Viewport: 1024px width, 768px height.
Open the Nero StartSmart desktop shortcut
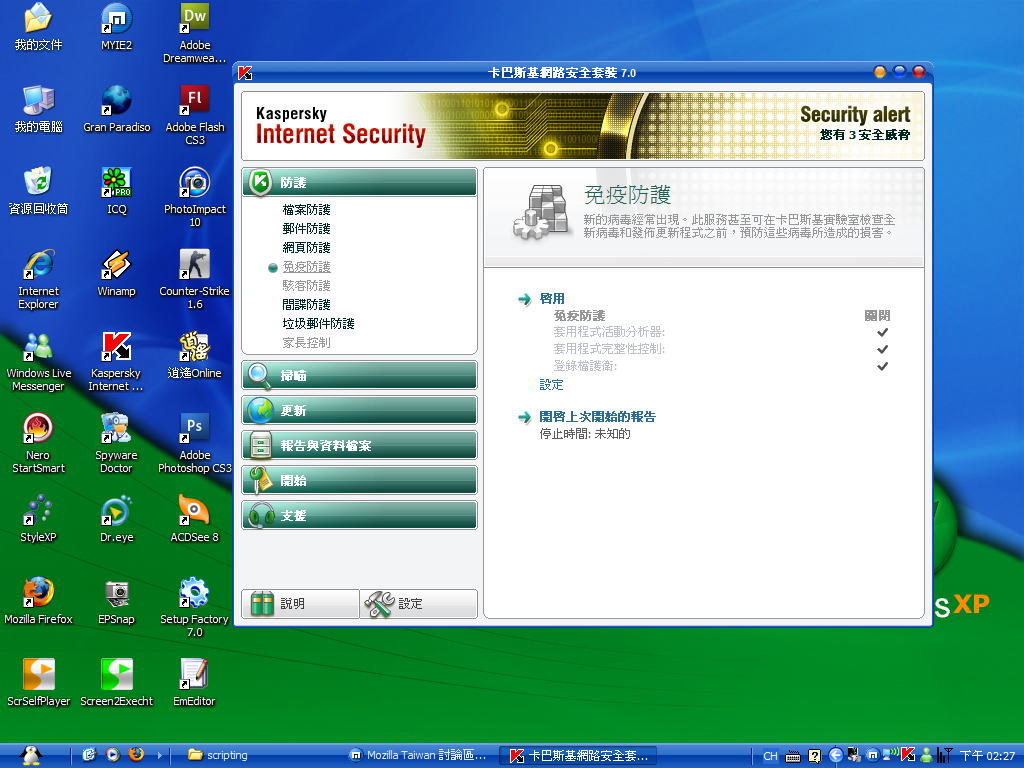(x=38, y=443)
